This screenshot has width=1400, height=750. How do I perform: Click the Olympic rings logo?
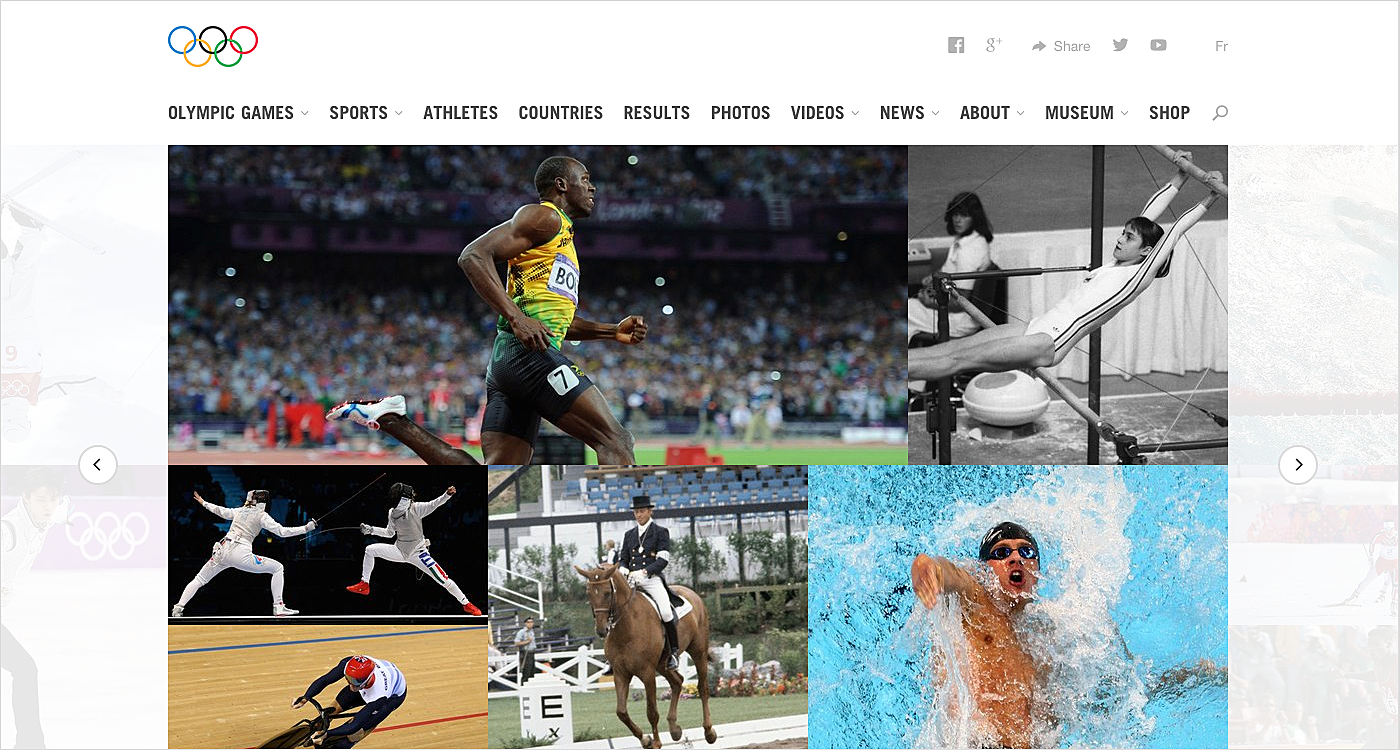click(x=213, y=46)
